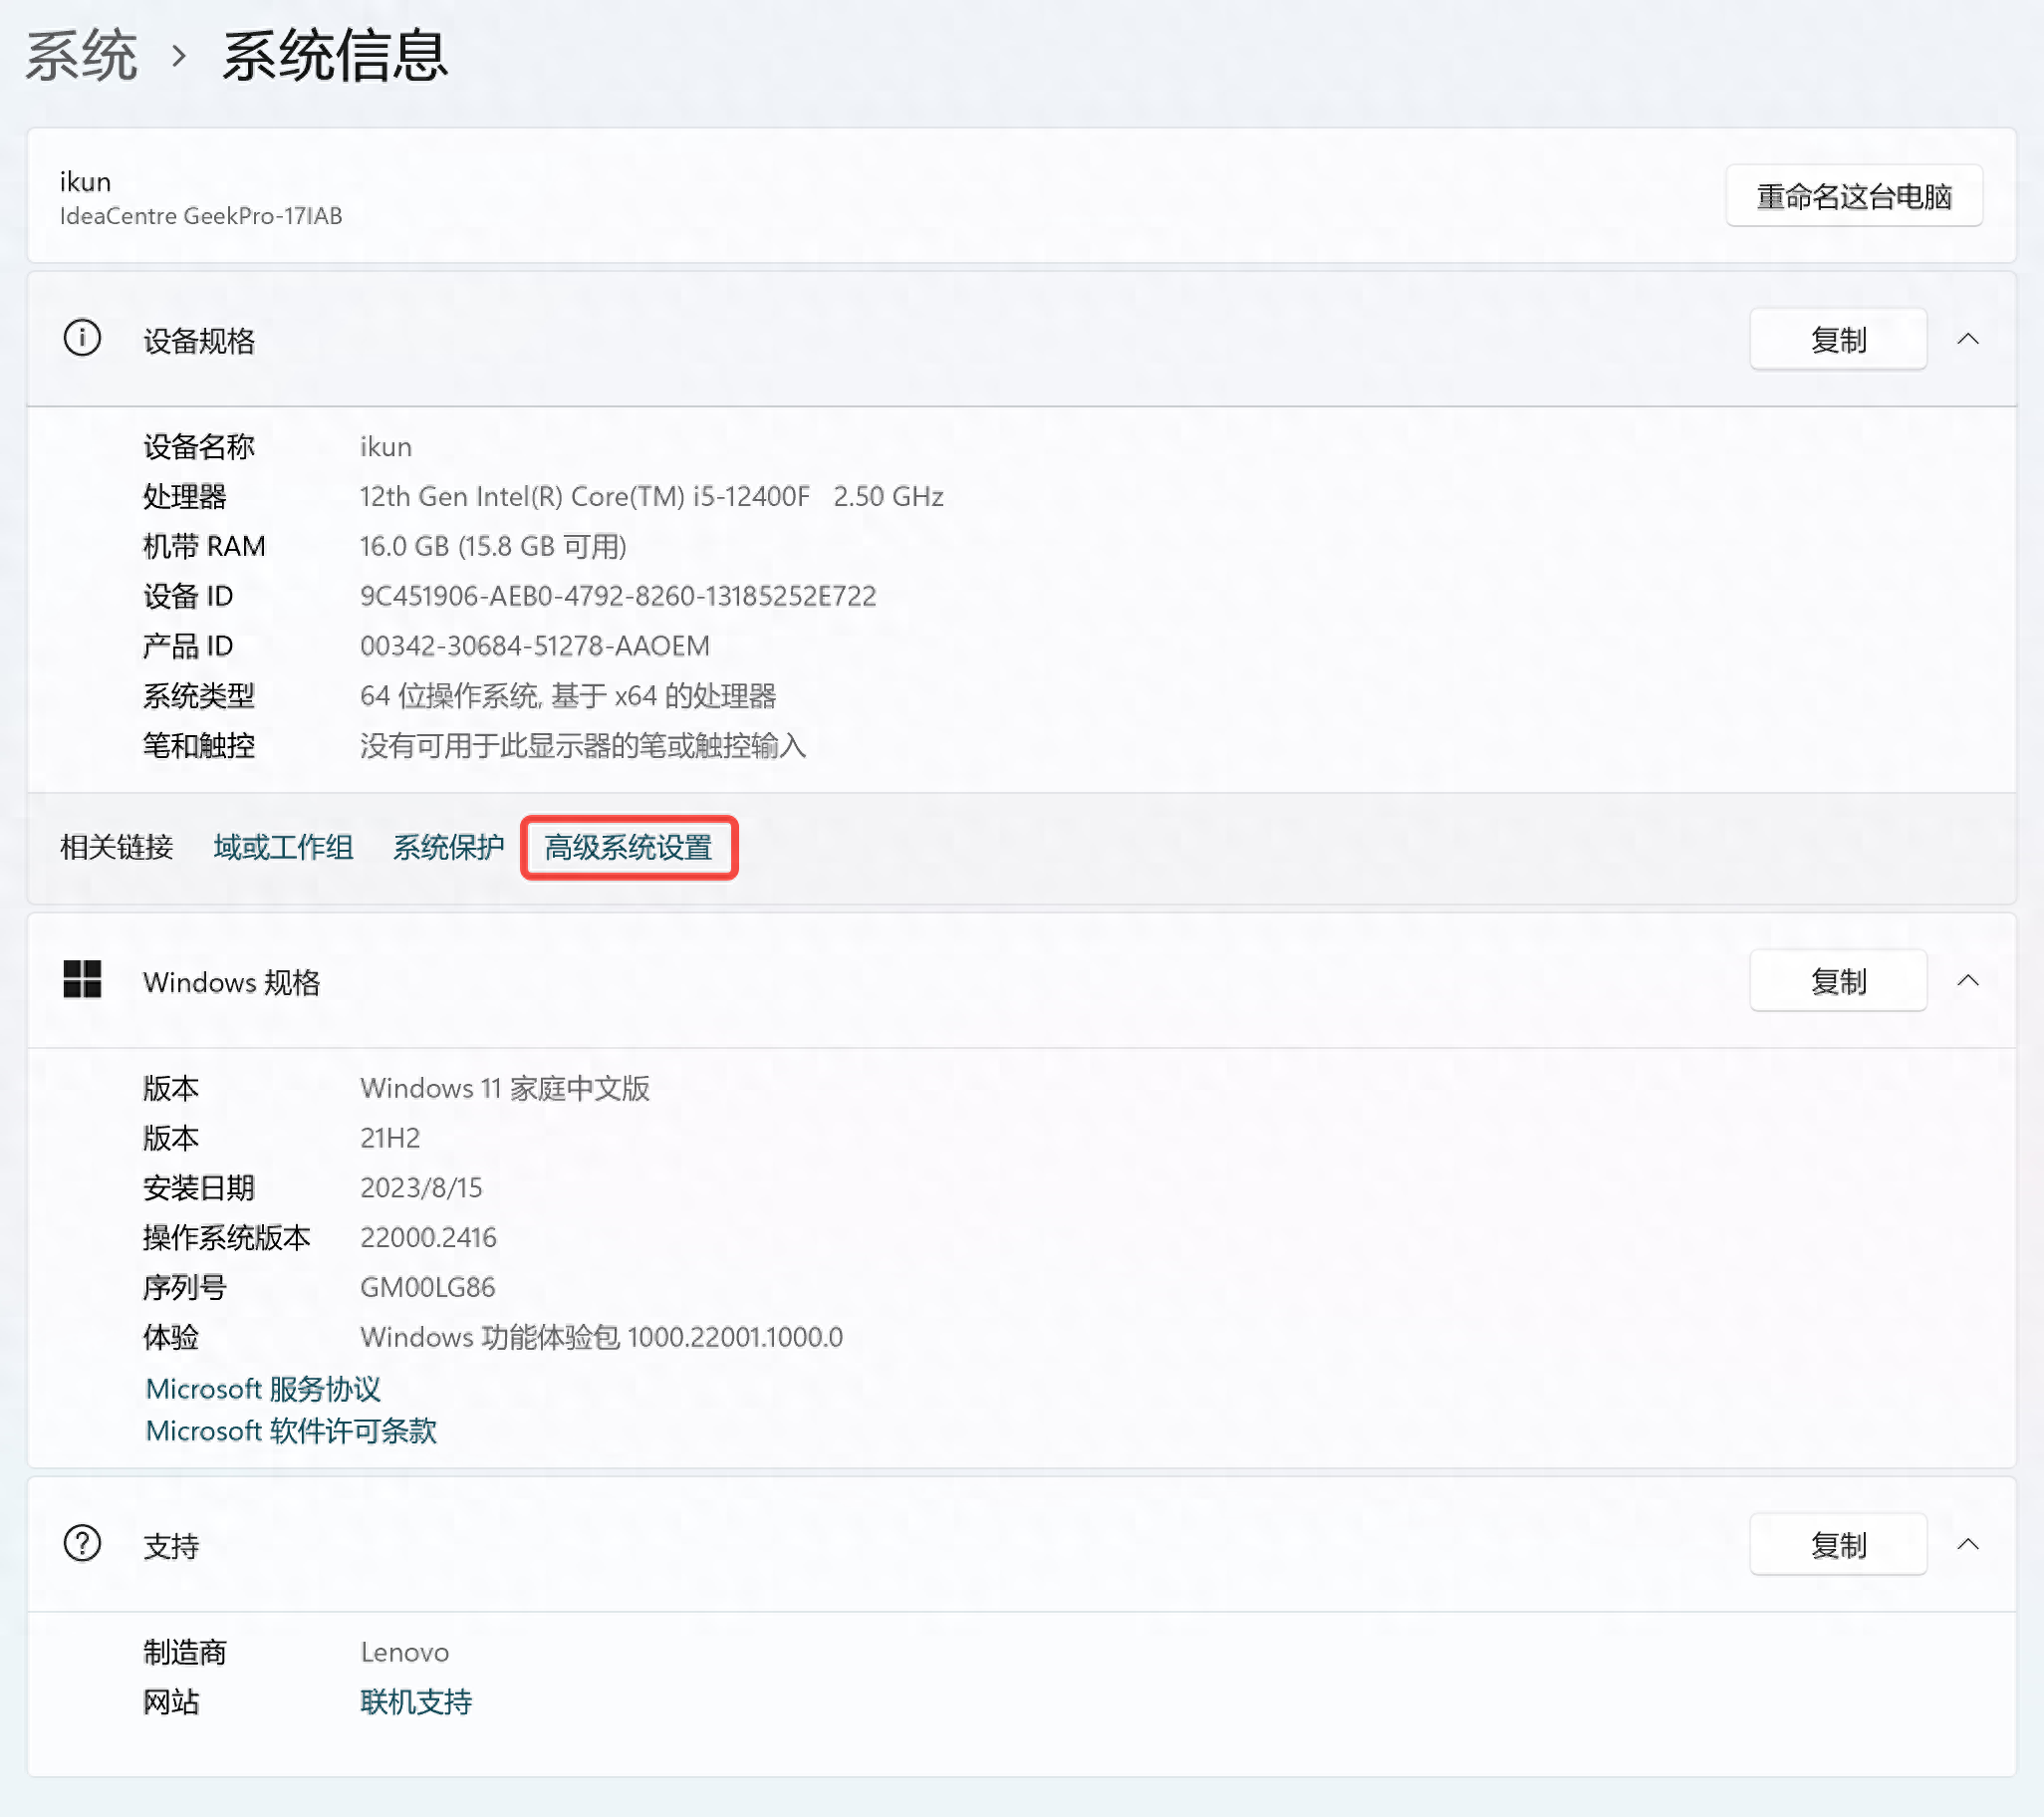The image size is (2044, 1817).
Task: Click the support question mark icon
Action: pyautogui.click(x=82, y=1543)
